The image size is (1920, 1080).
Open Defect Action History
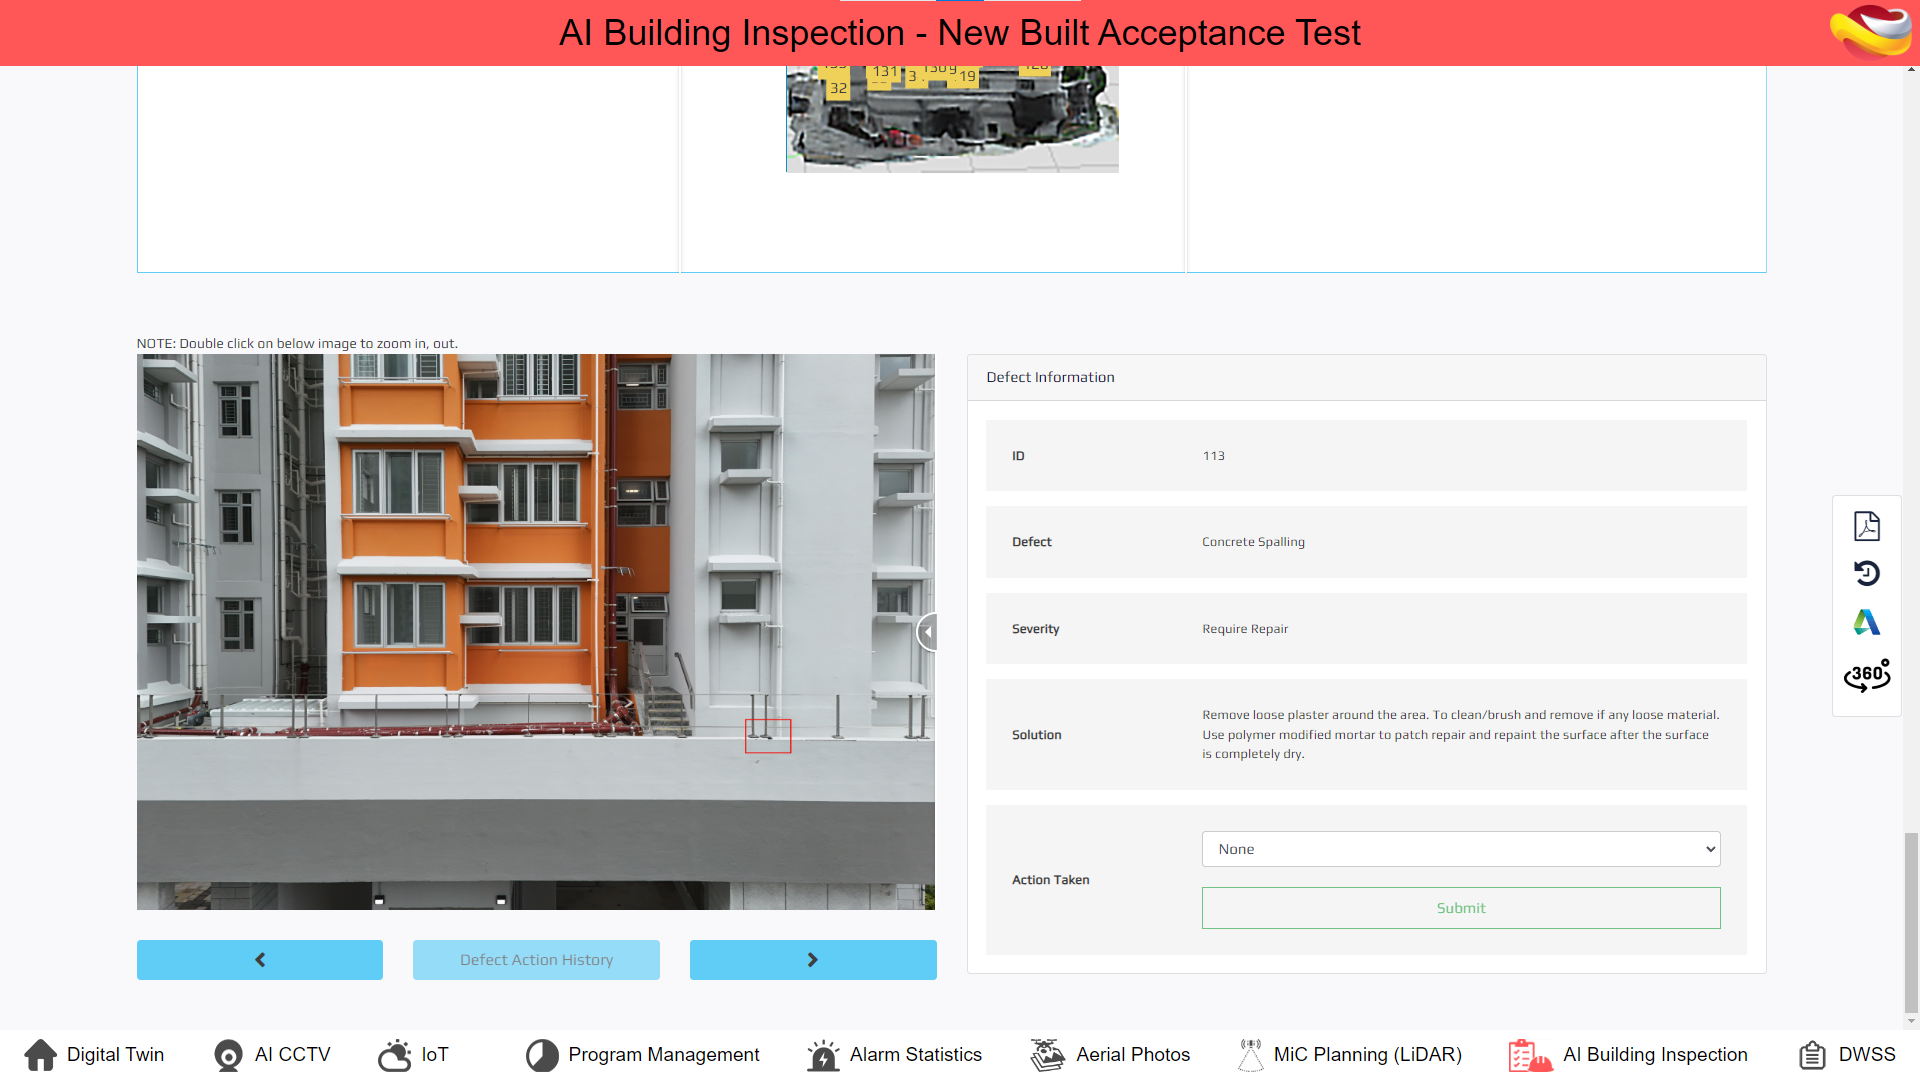point(536,960)
